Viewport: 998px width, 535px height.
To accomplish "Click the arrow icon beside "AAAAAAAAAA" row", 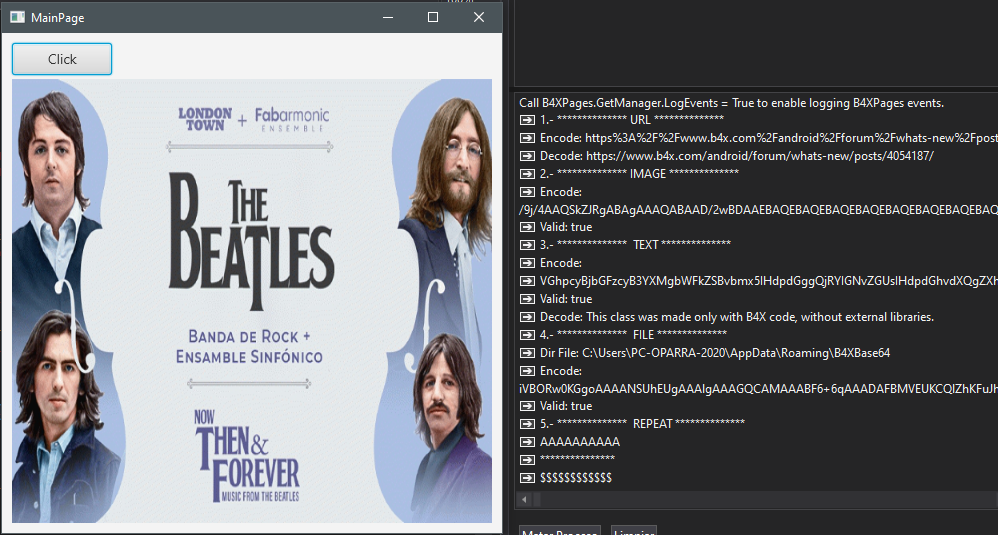I will 527,441.
